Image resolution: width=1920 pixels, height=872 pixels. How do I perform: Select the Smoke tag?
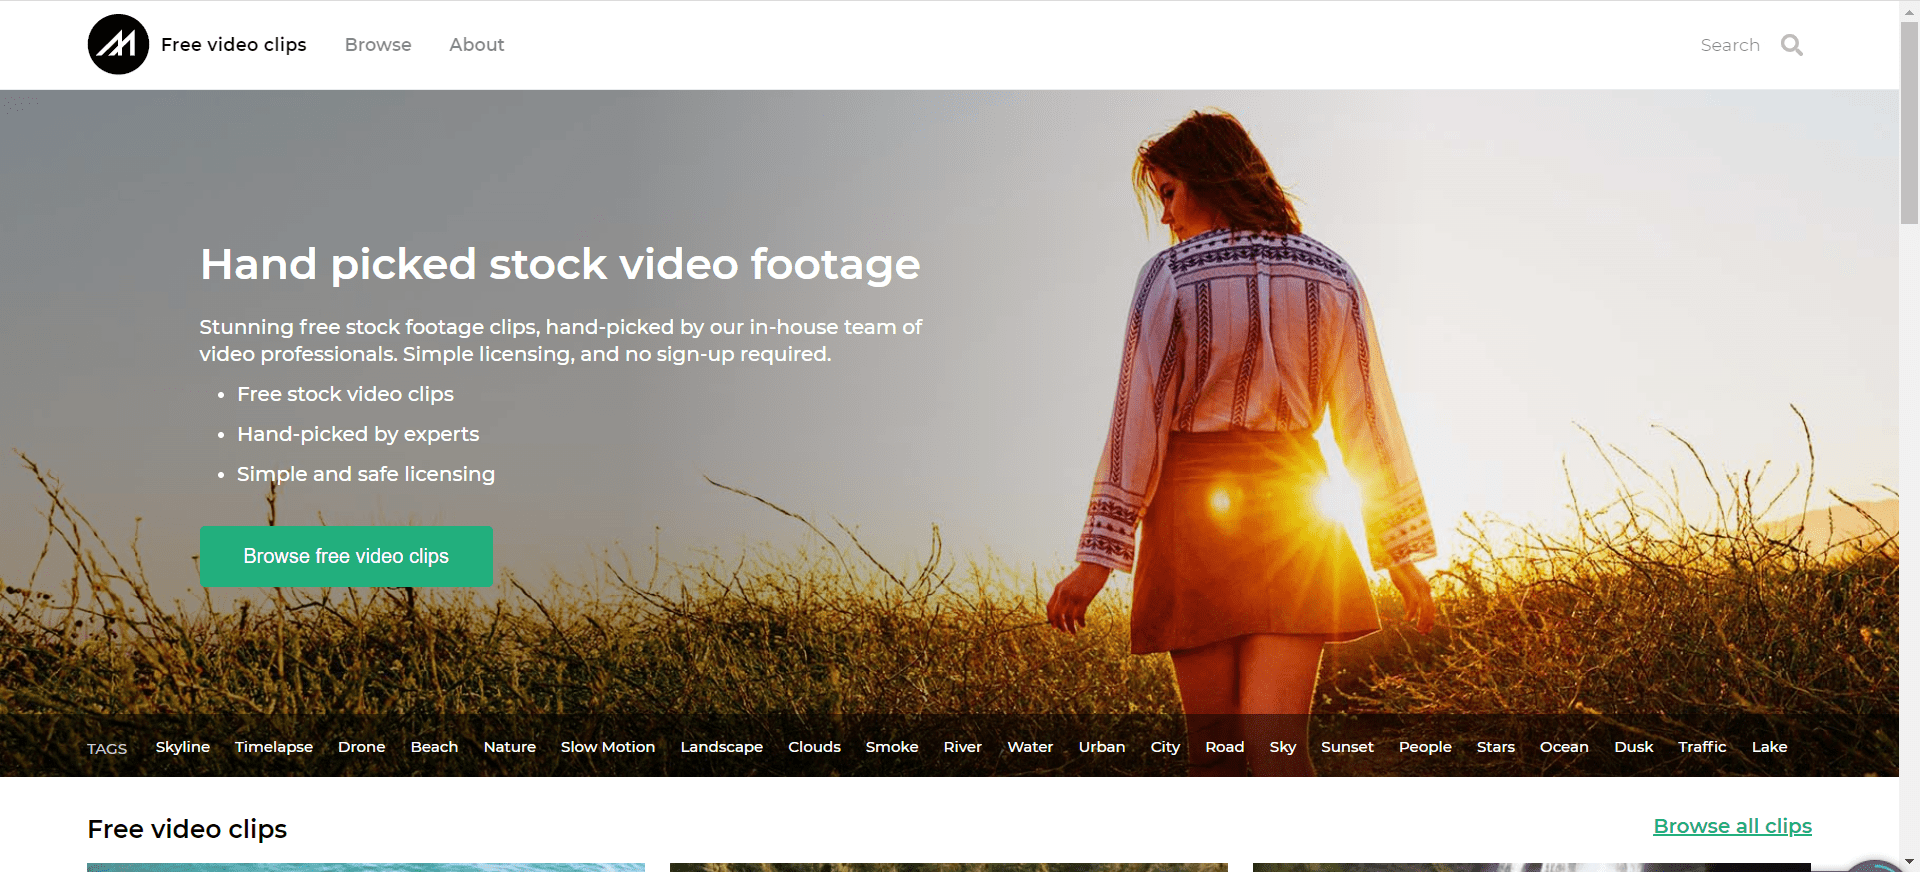(x=892, y=747)
